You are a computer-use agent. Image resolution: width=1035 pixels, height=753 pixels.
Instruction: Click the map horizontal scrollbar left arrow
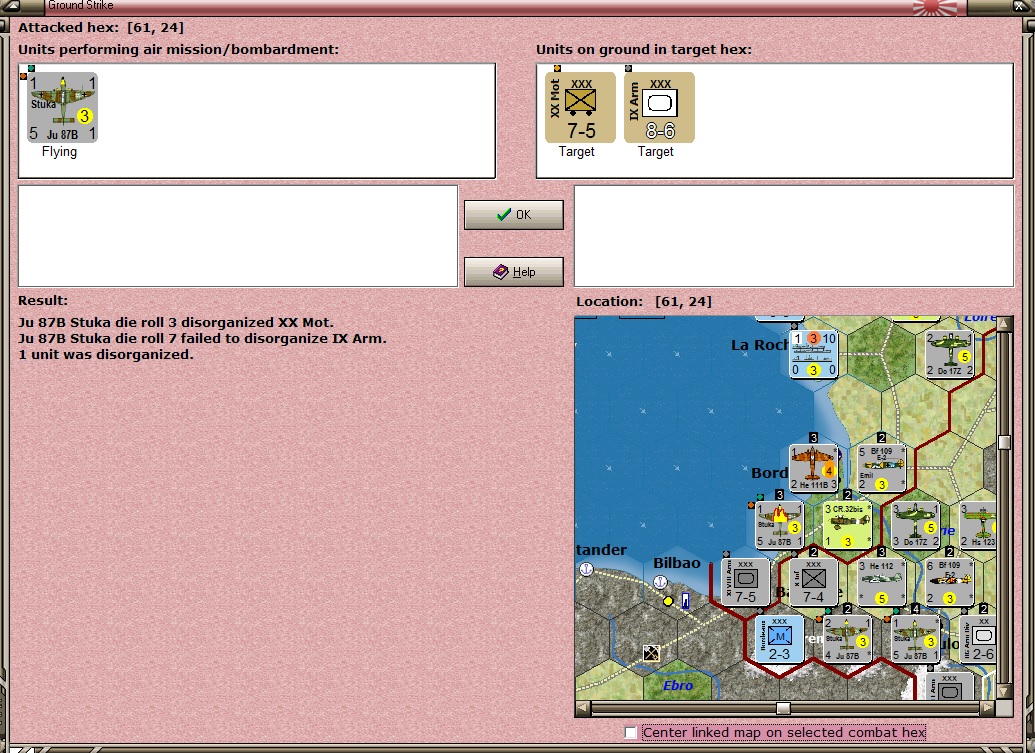click(583, 708)
